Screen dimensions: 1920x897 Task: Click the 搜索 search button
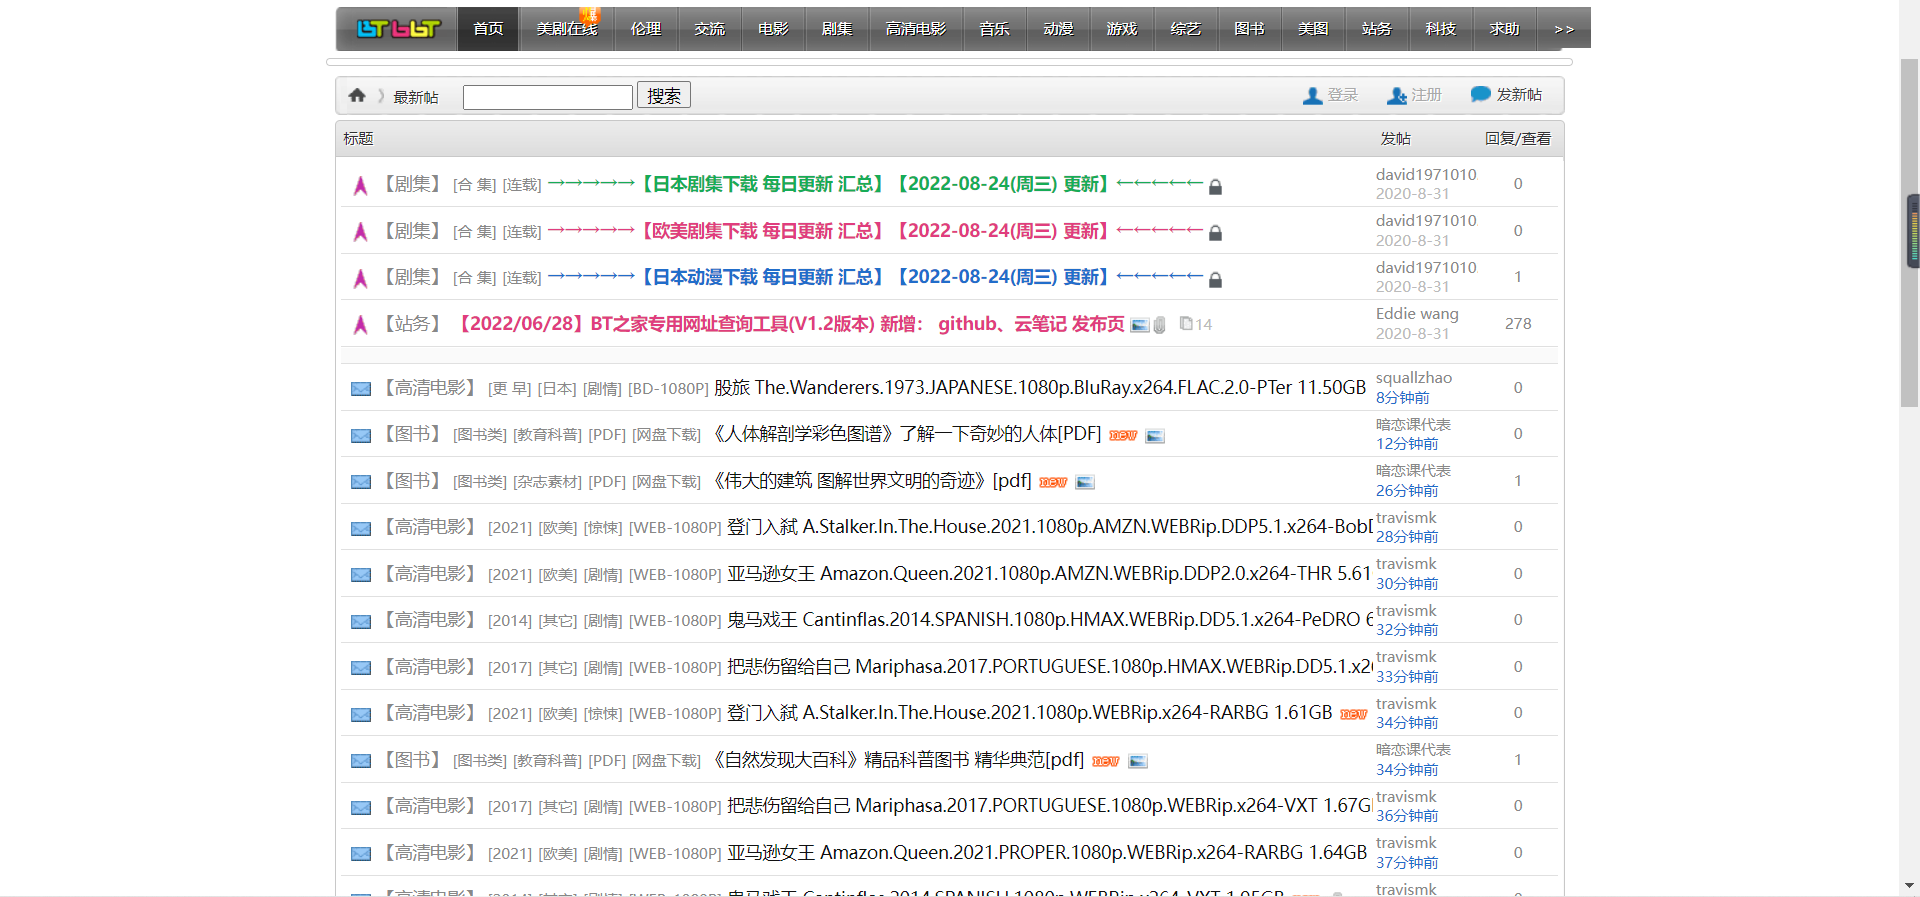[x=664, y=96]
